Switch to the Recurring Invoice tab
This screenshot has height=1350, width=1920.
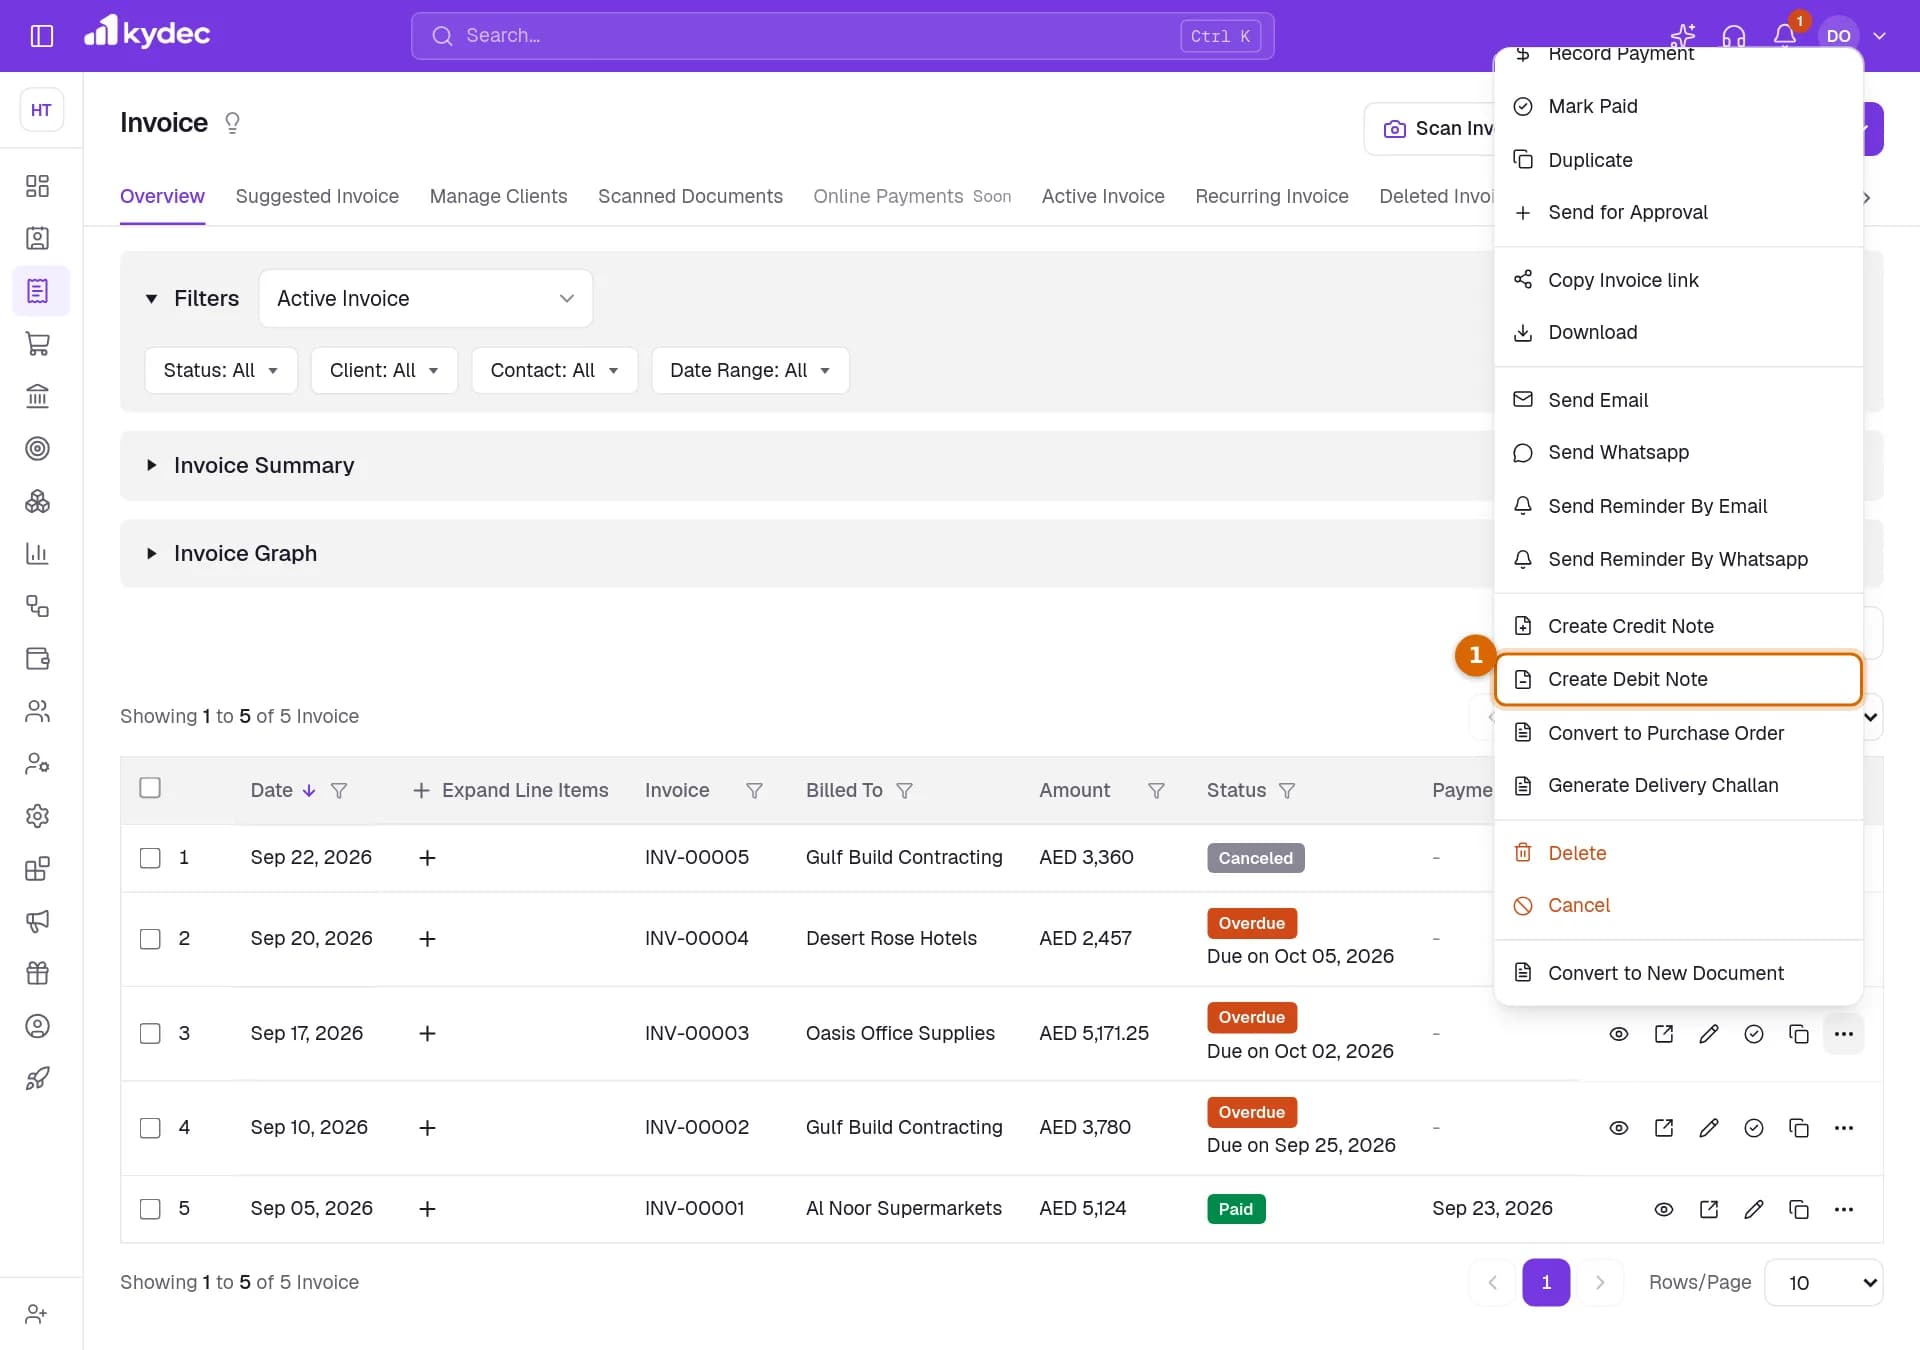1272,196
